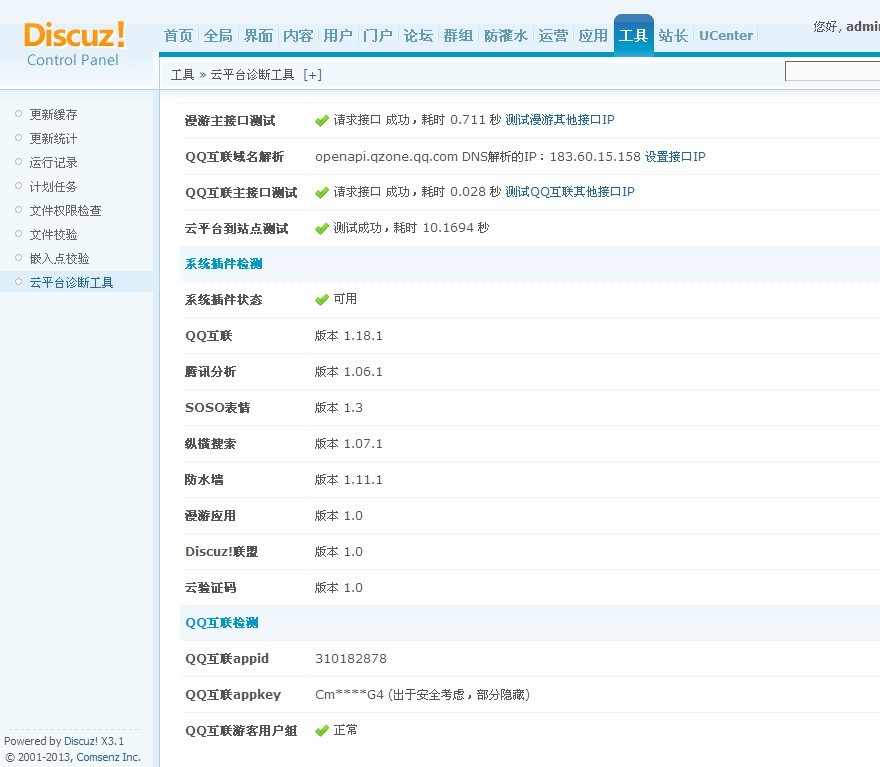Click green checkmark beside 漫游主接口测试 result
The image size is (880, 767).
coord(322,121)
